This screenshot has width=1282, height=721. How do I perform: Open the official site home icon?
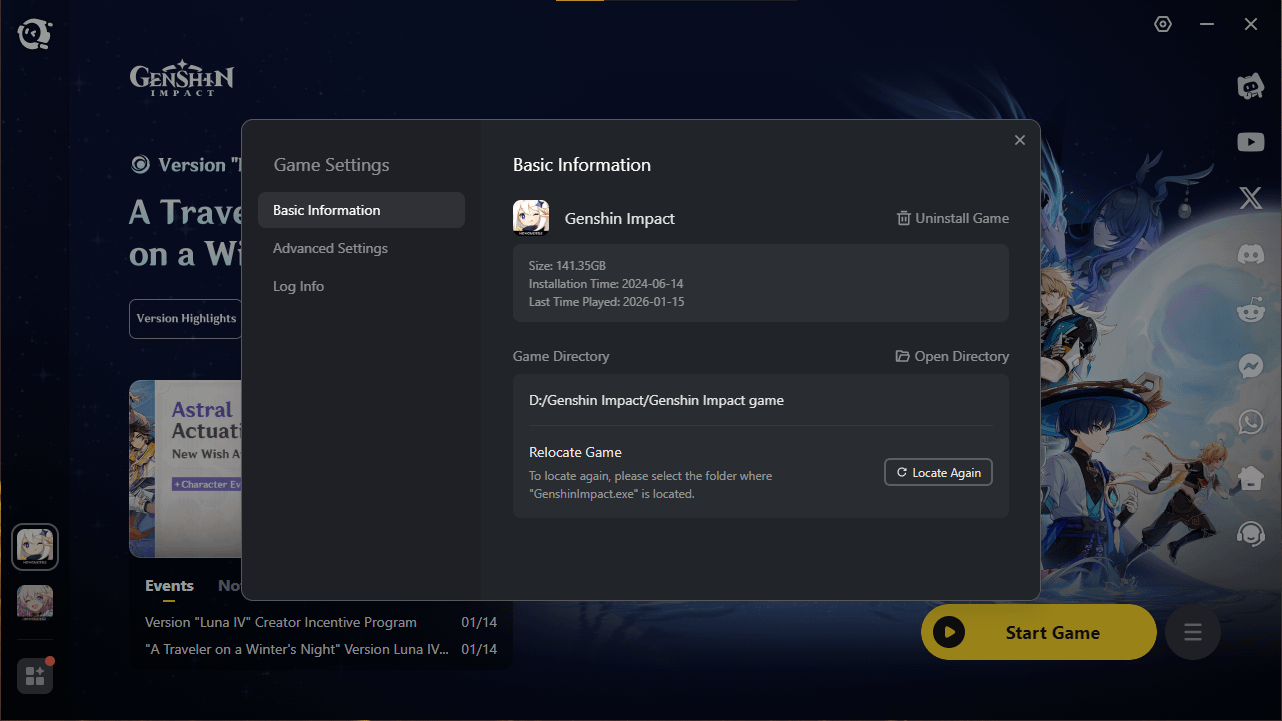click(x=1250, y=478)
